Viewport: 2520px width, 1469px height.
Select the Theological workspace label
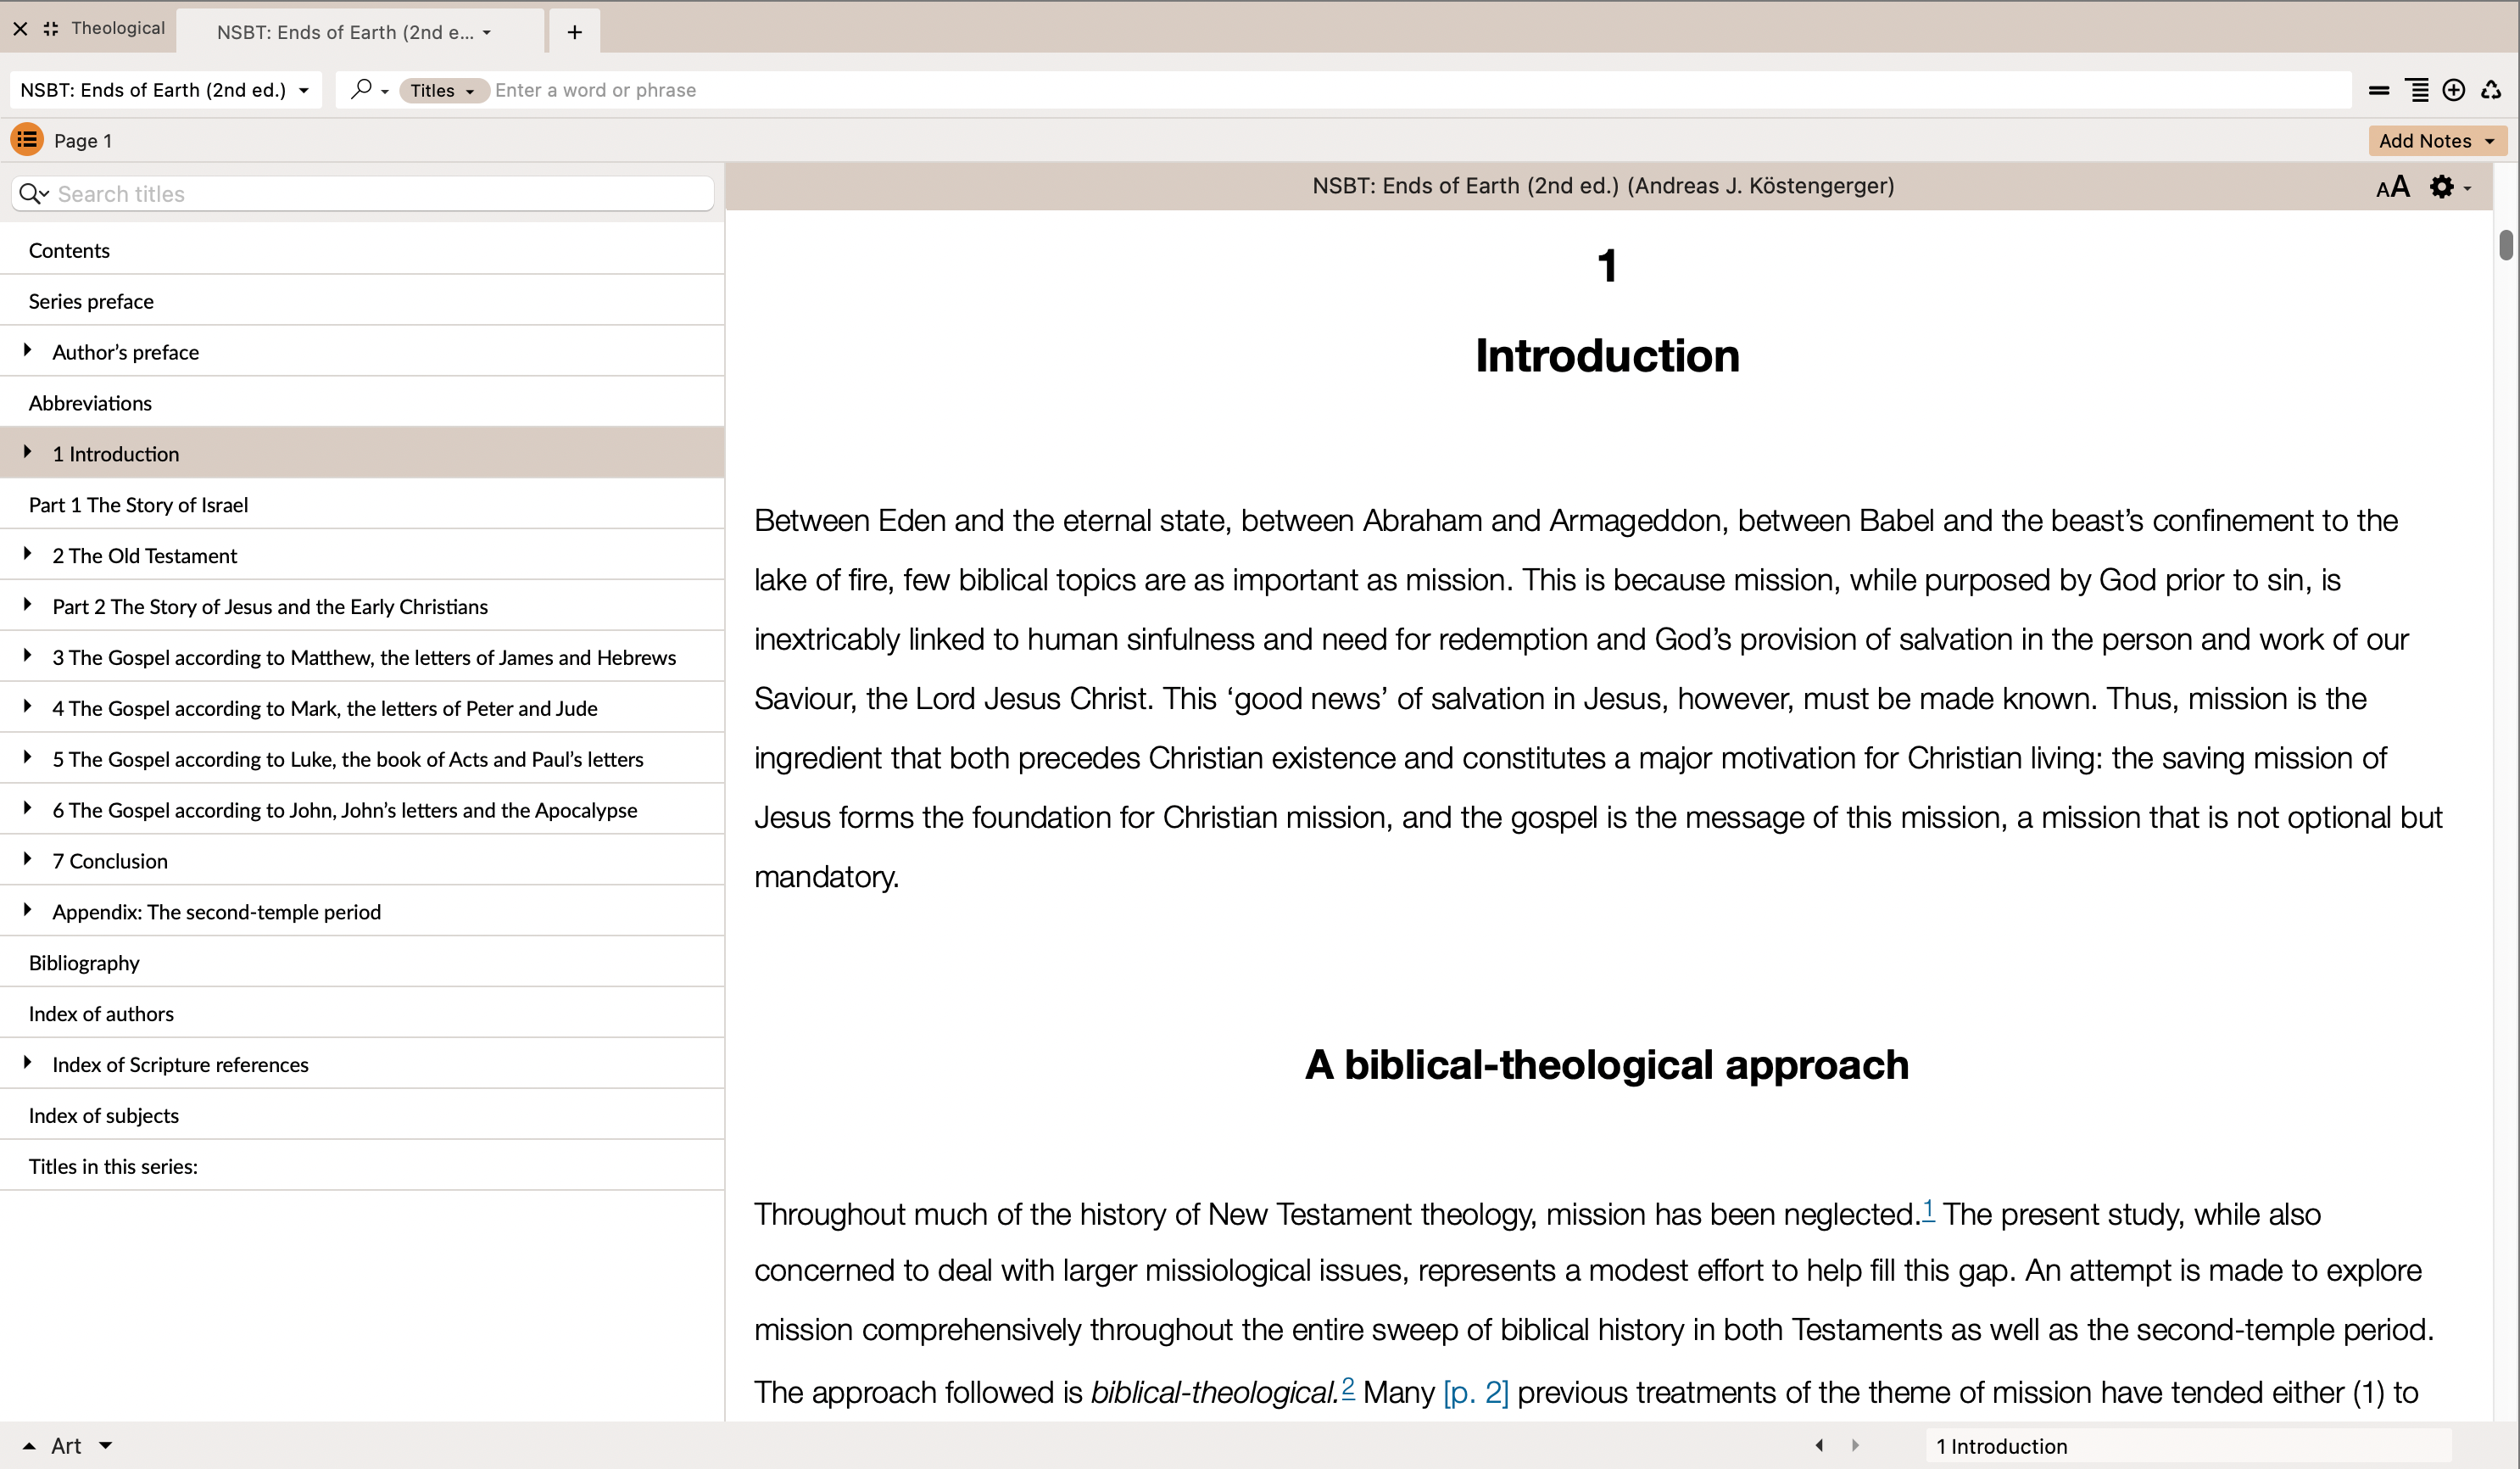(118, 28)
